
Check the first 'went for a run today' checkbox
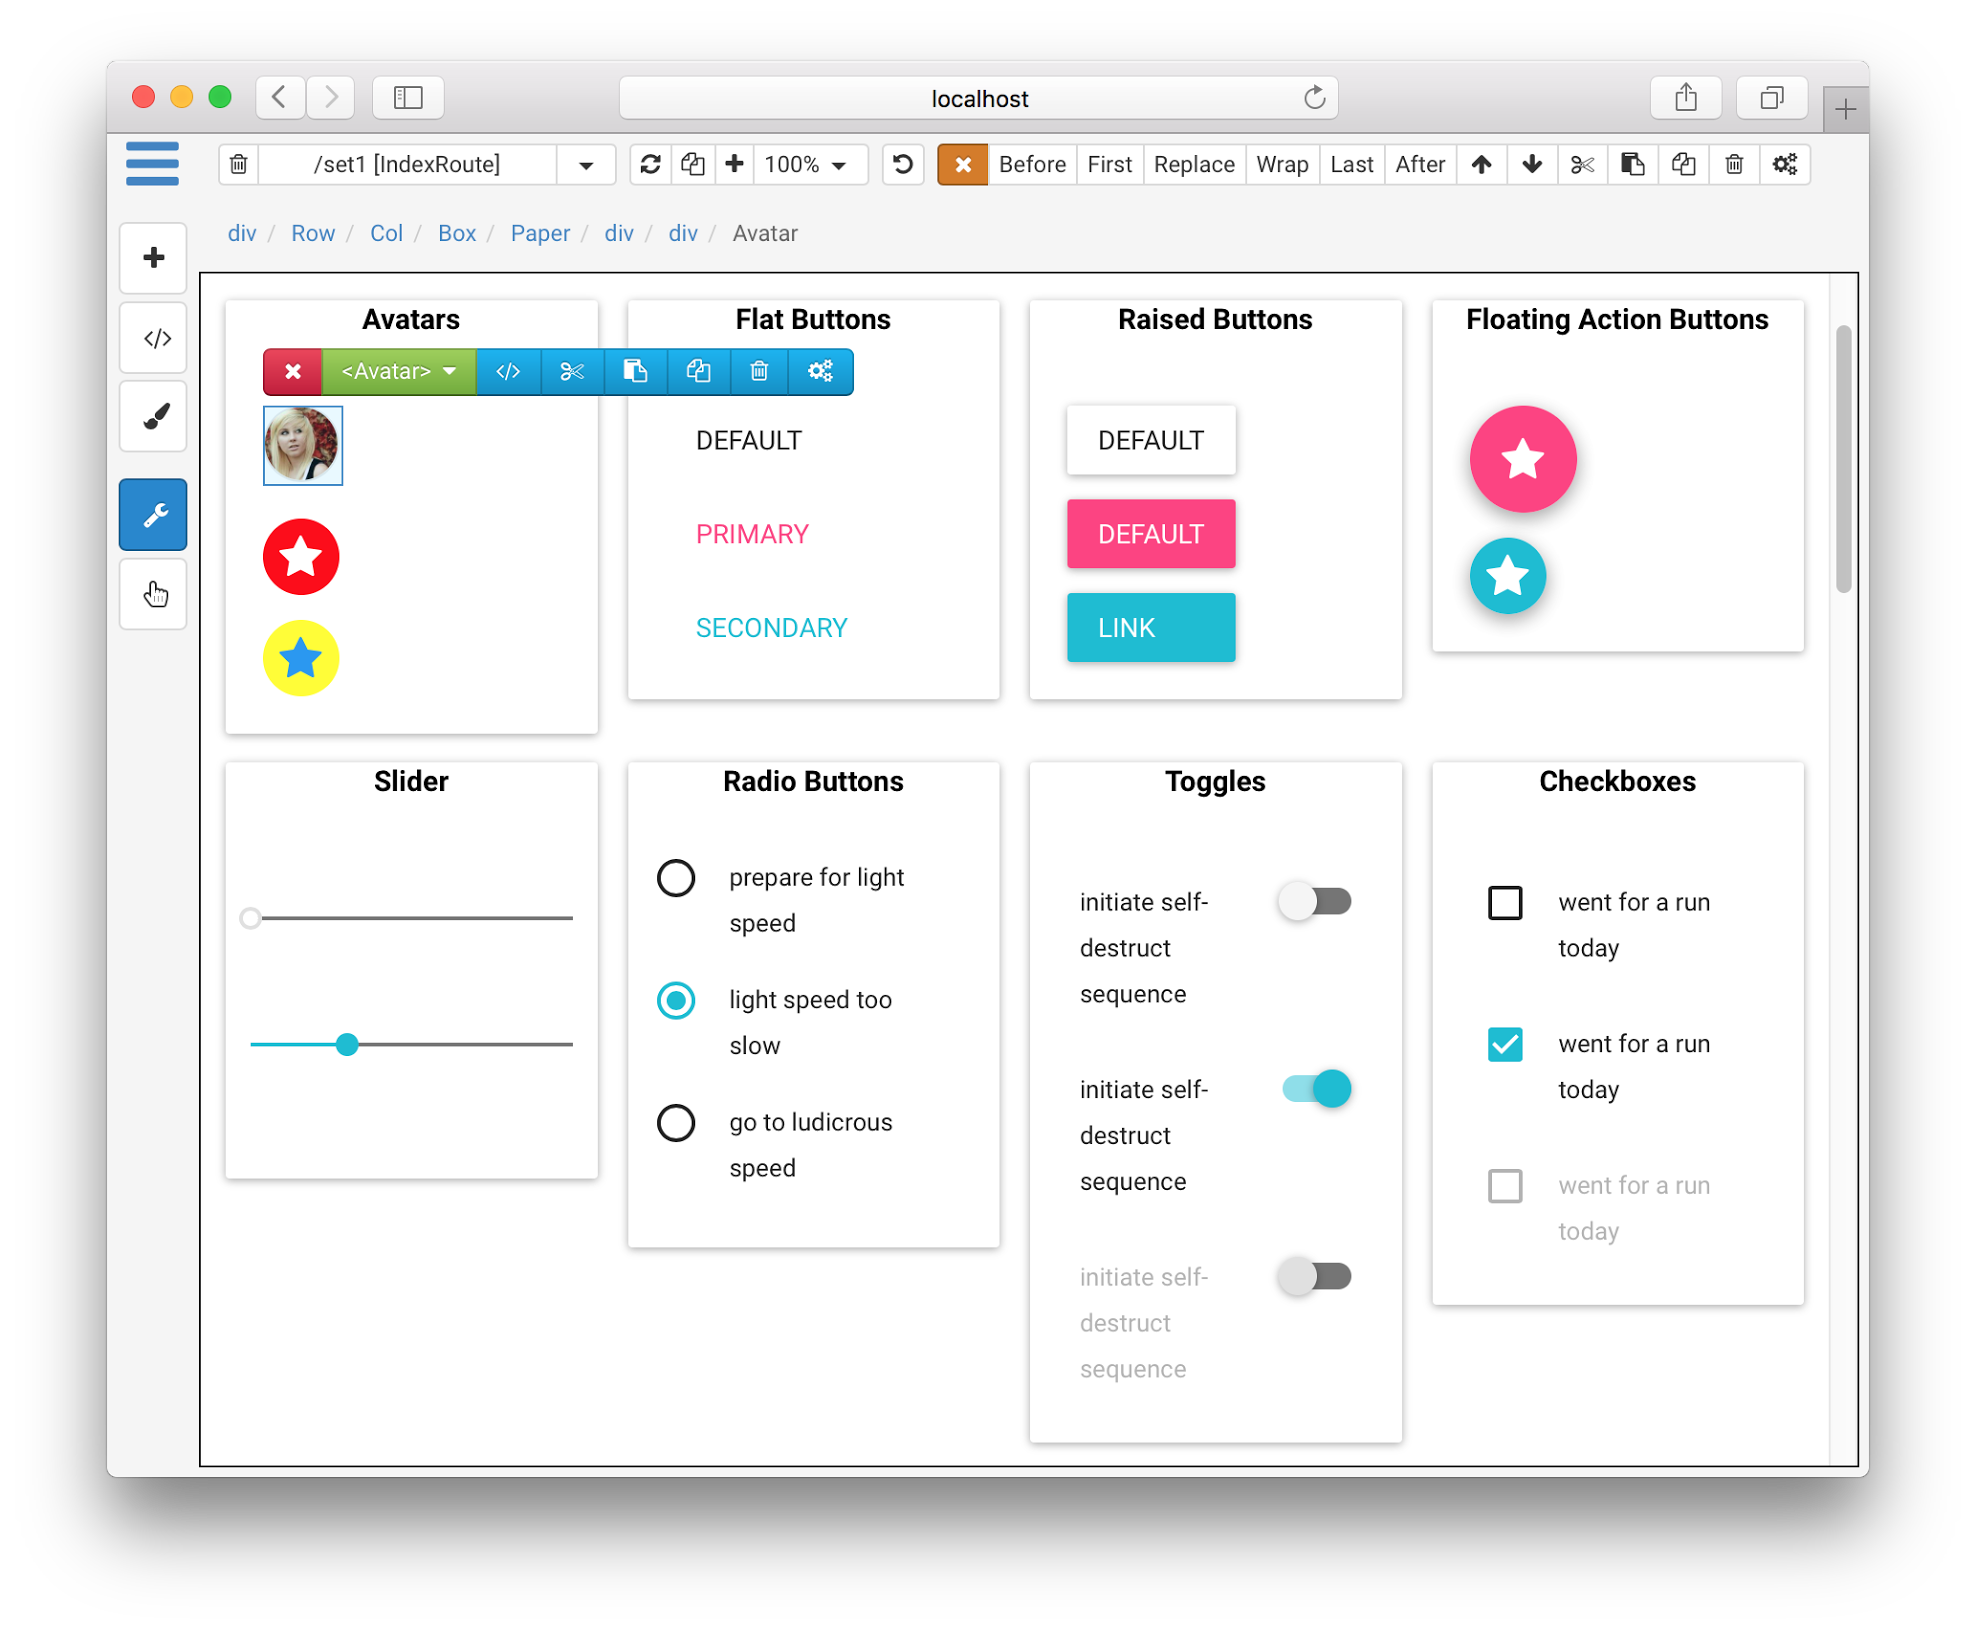[x=1504, y=903]
